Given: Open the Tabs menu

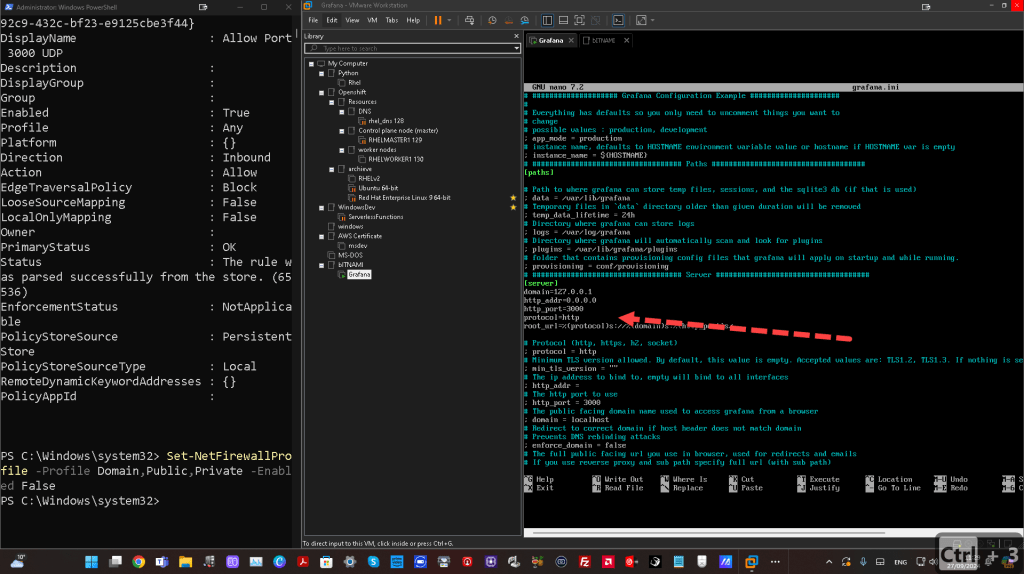Looking at the screenshot, I should pos(392,20).
